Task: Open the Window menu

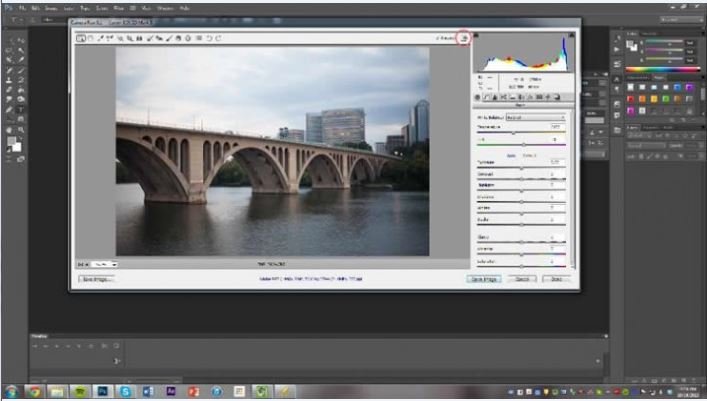Action: [165, 8]
